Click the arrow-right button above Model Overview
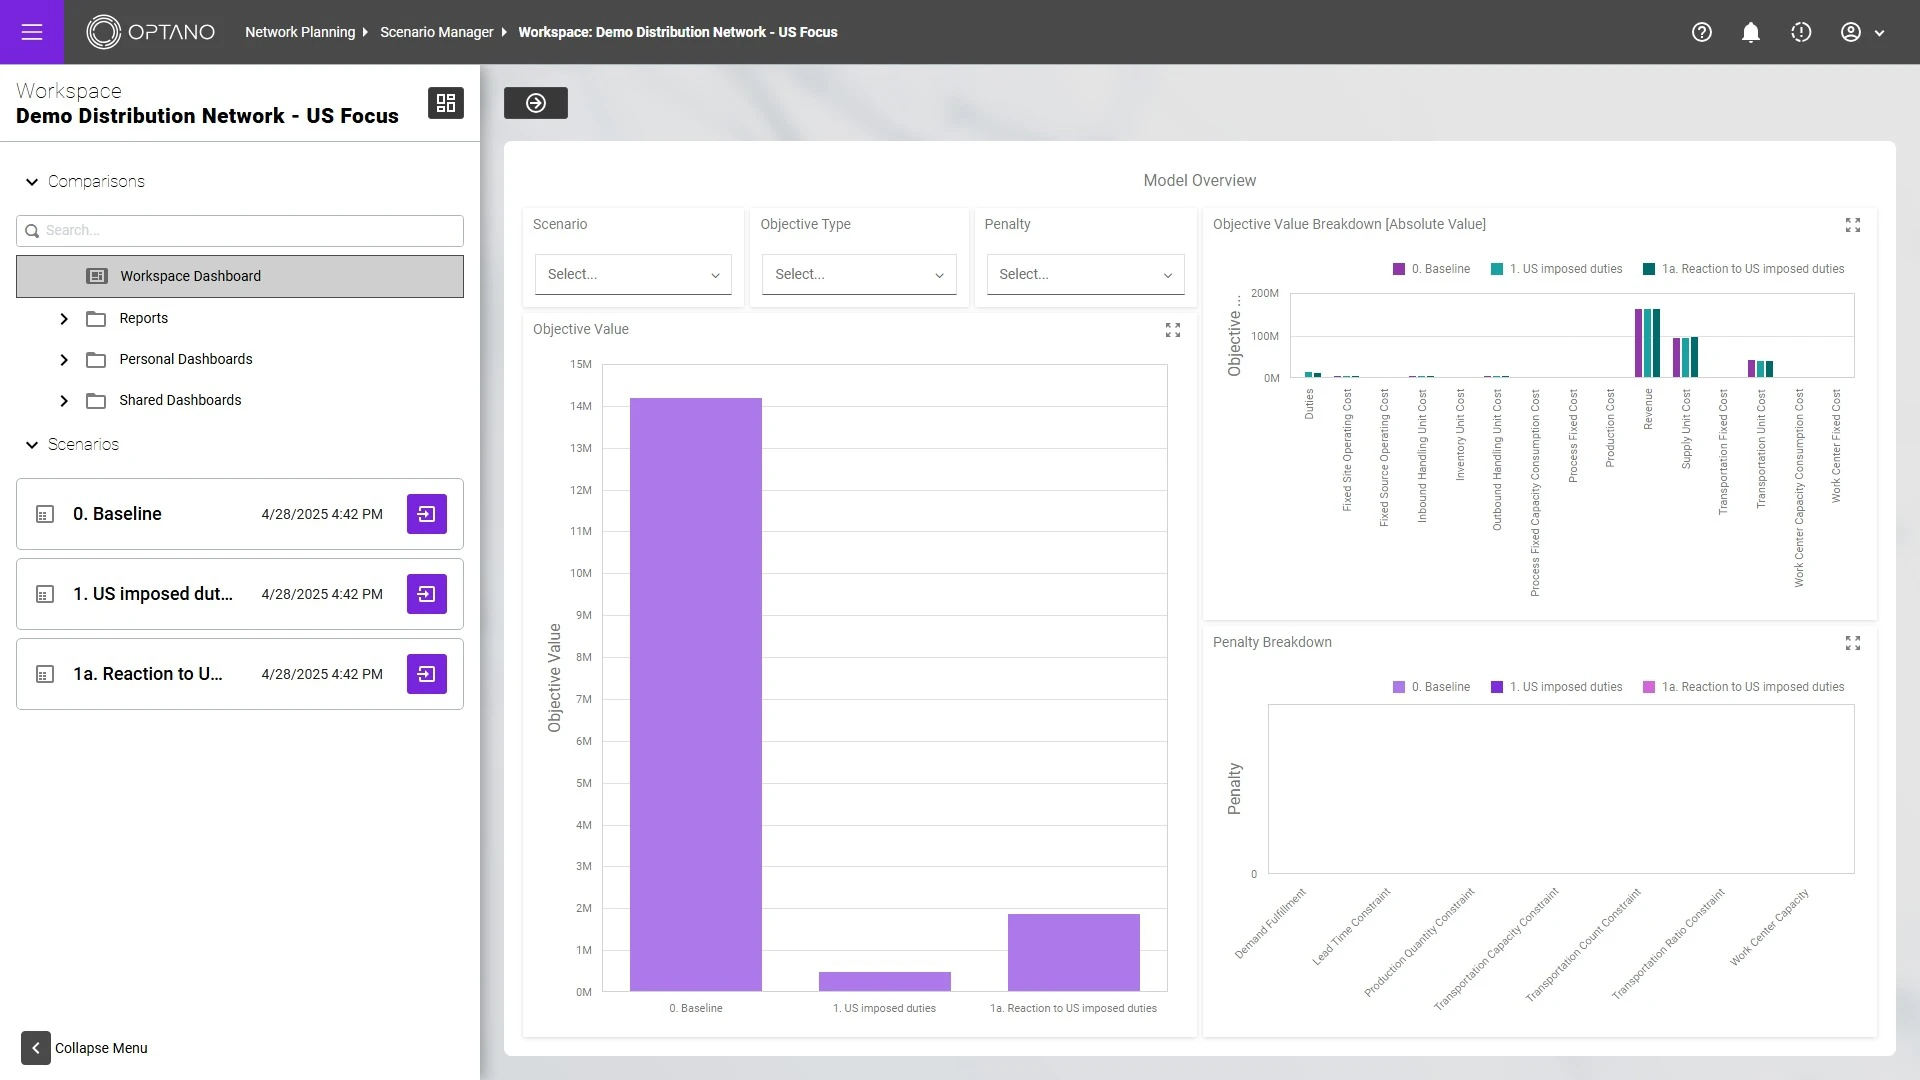The image size is (1920, 1080). point(536,103)
